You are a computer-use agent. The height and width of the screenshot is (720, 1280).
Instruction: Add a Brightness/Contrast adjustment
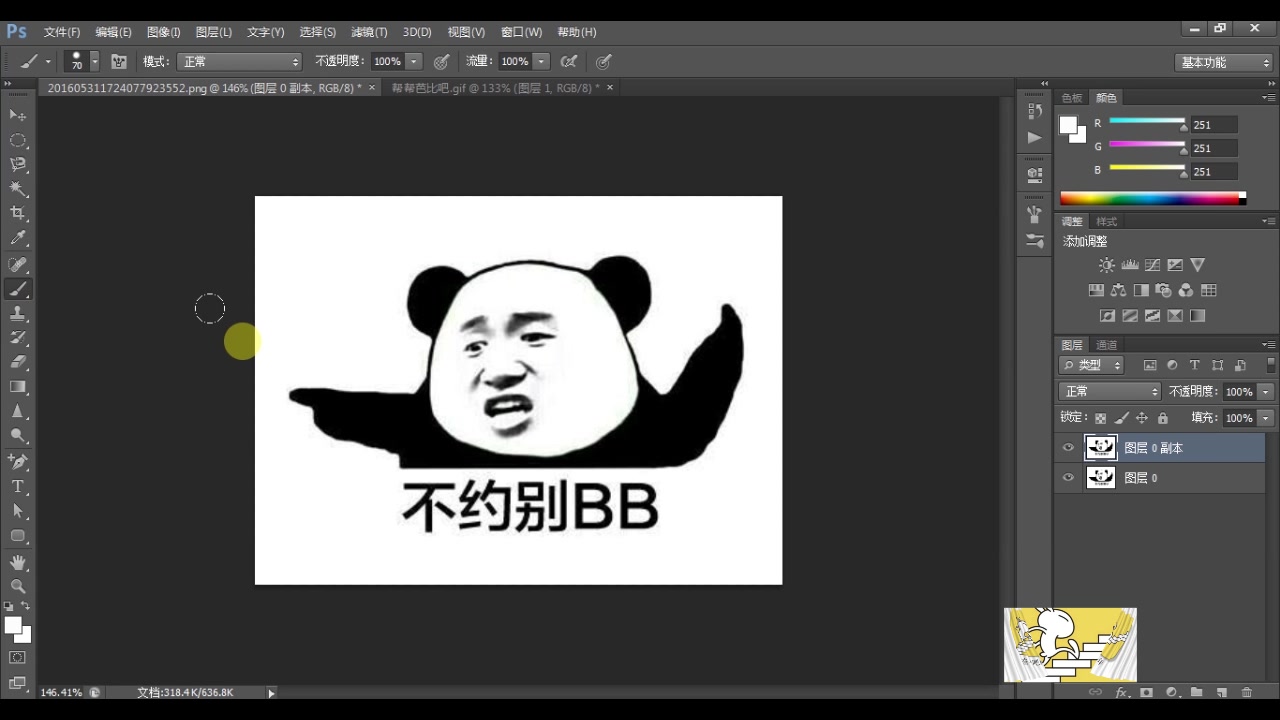[x=1106, y=265]
